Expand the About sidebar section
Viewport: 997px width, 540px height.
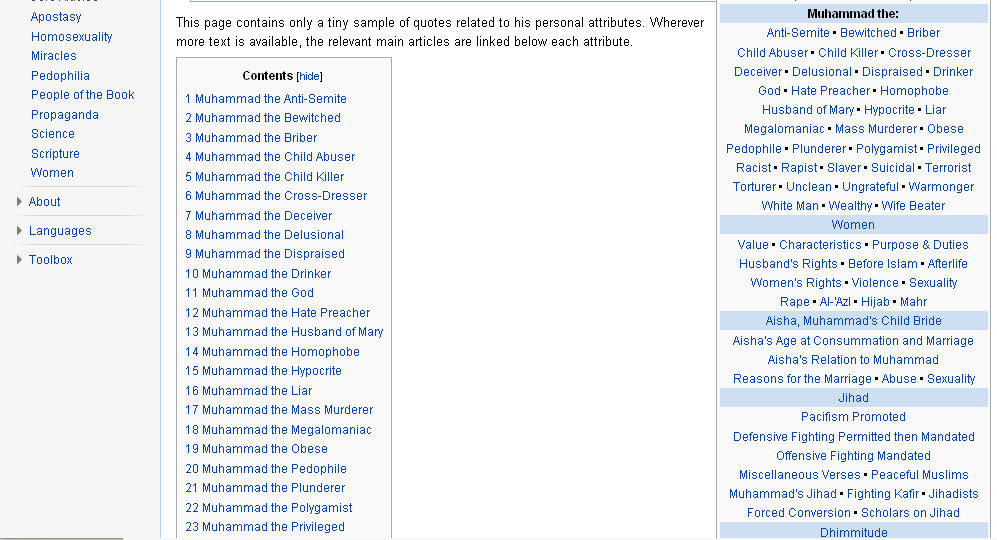44,202
